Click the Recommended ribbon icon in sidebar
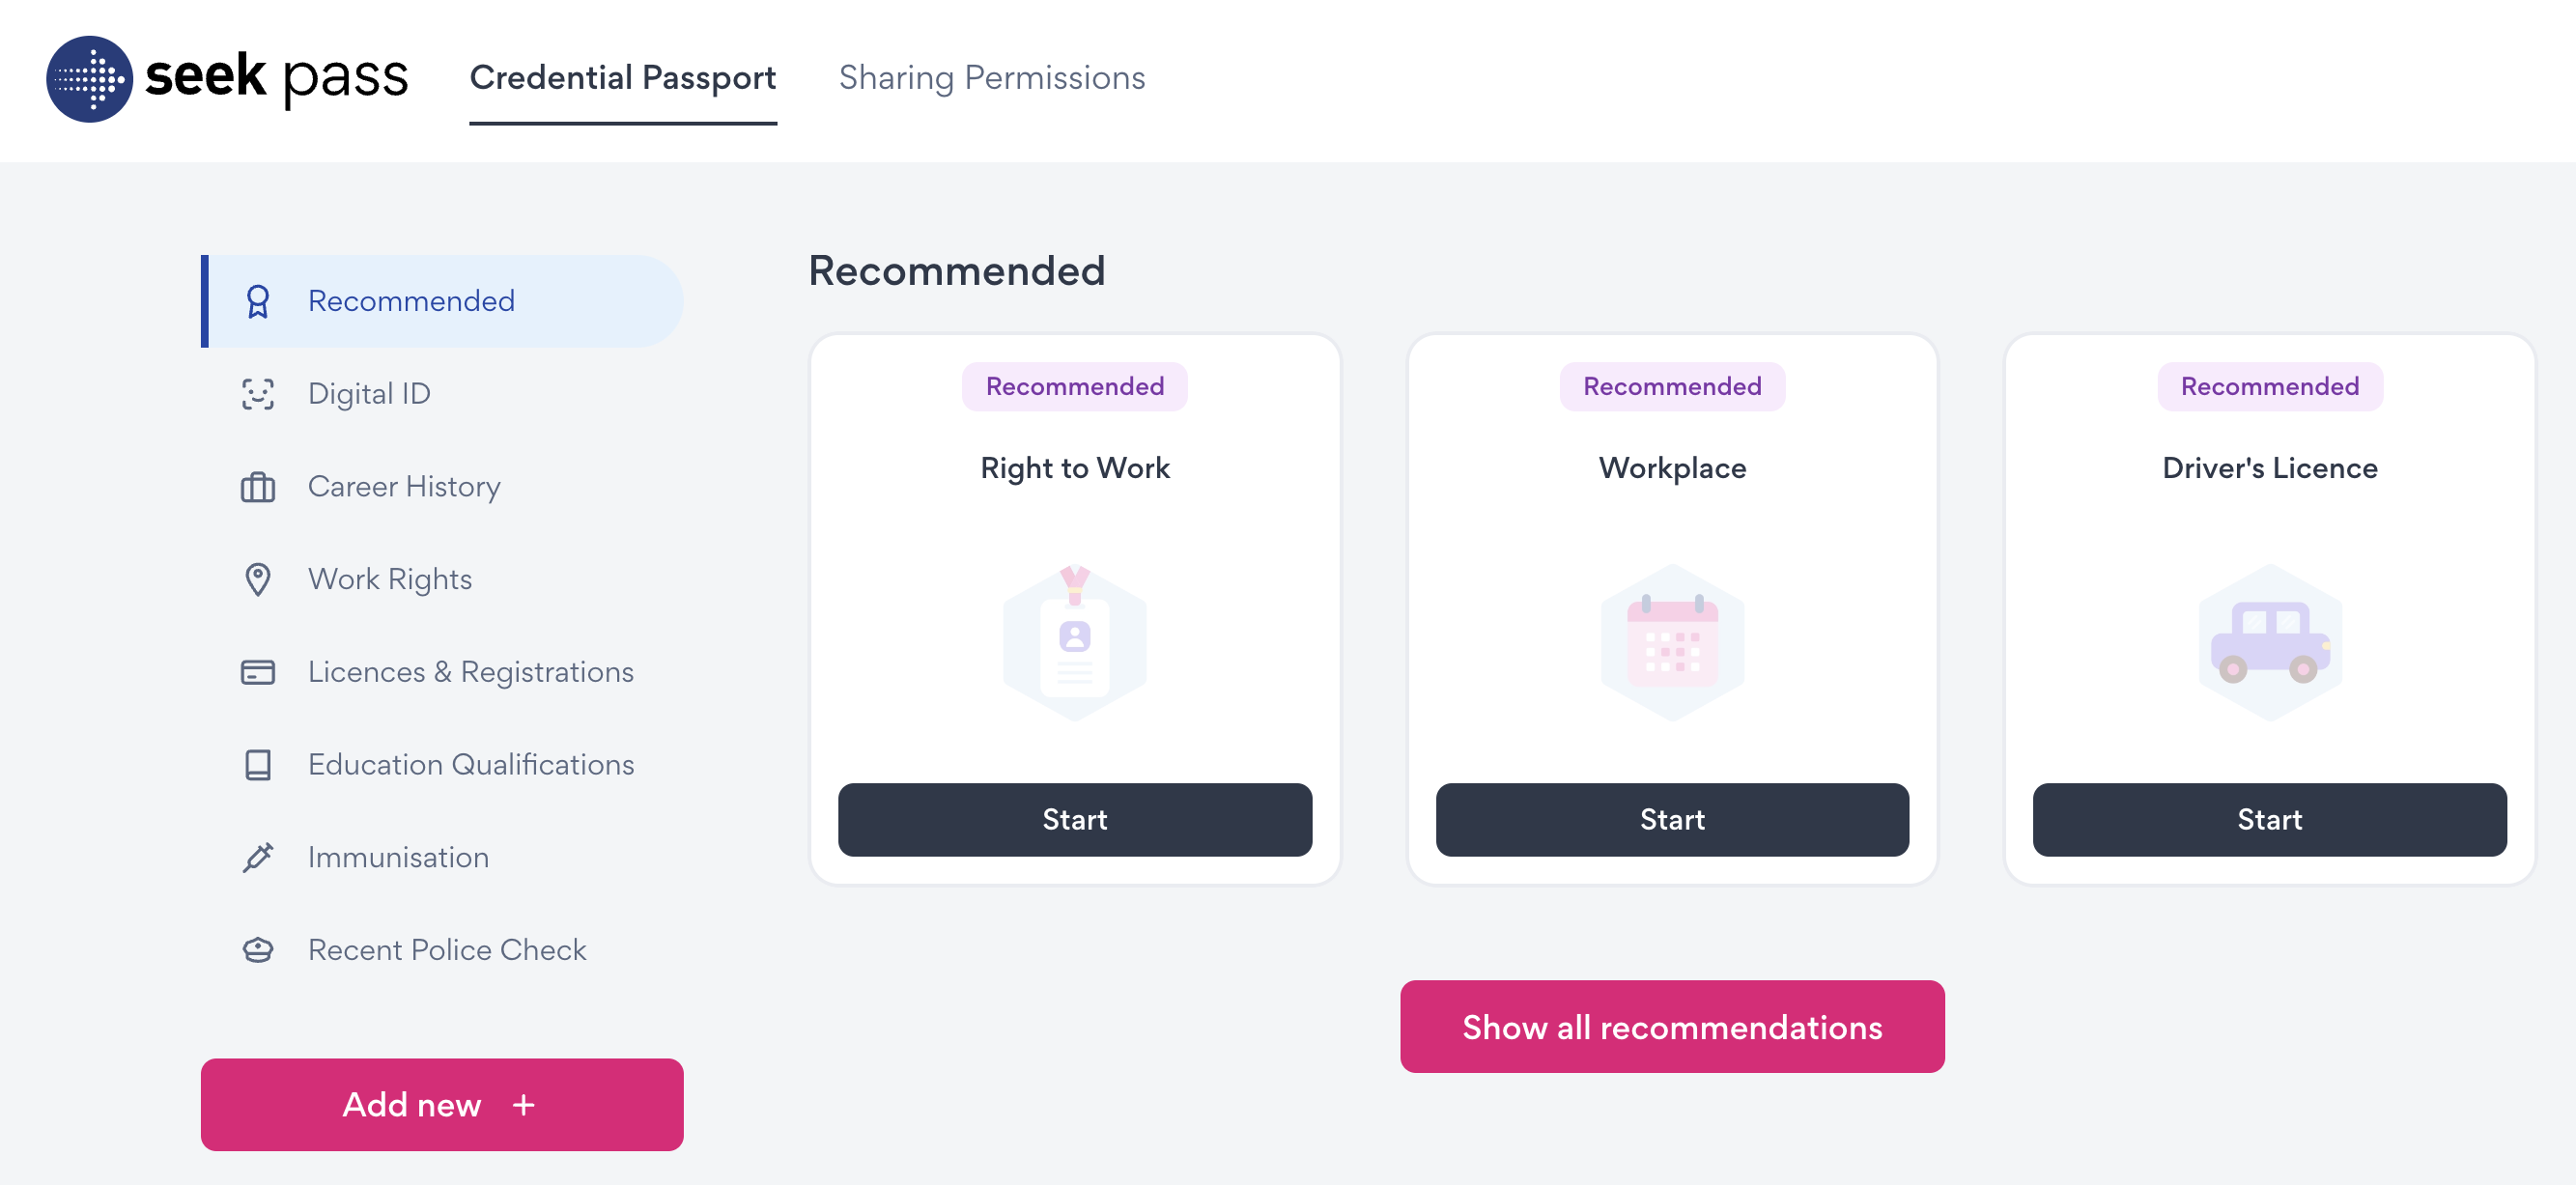Image resolution: width=2576 pixels, height=1185 pixels. coord(258,300)
